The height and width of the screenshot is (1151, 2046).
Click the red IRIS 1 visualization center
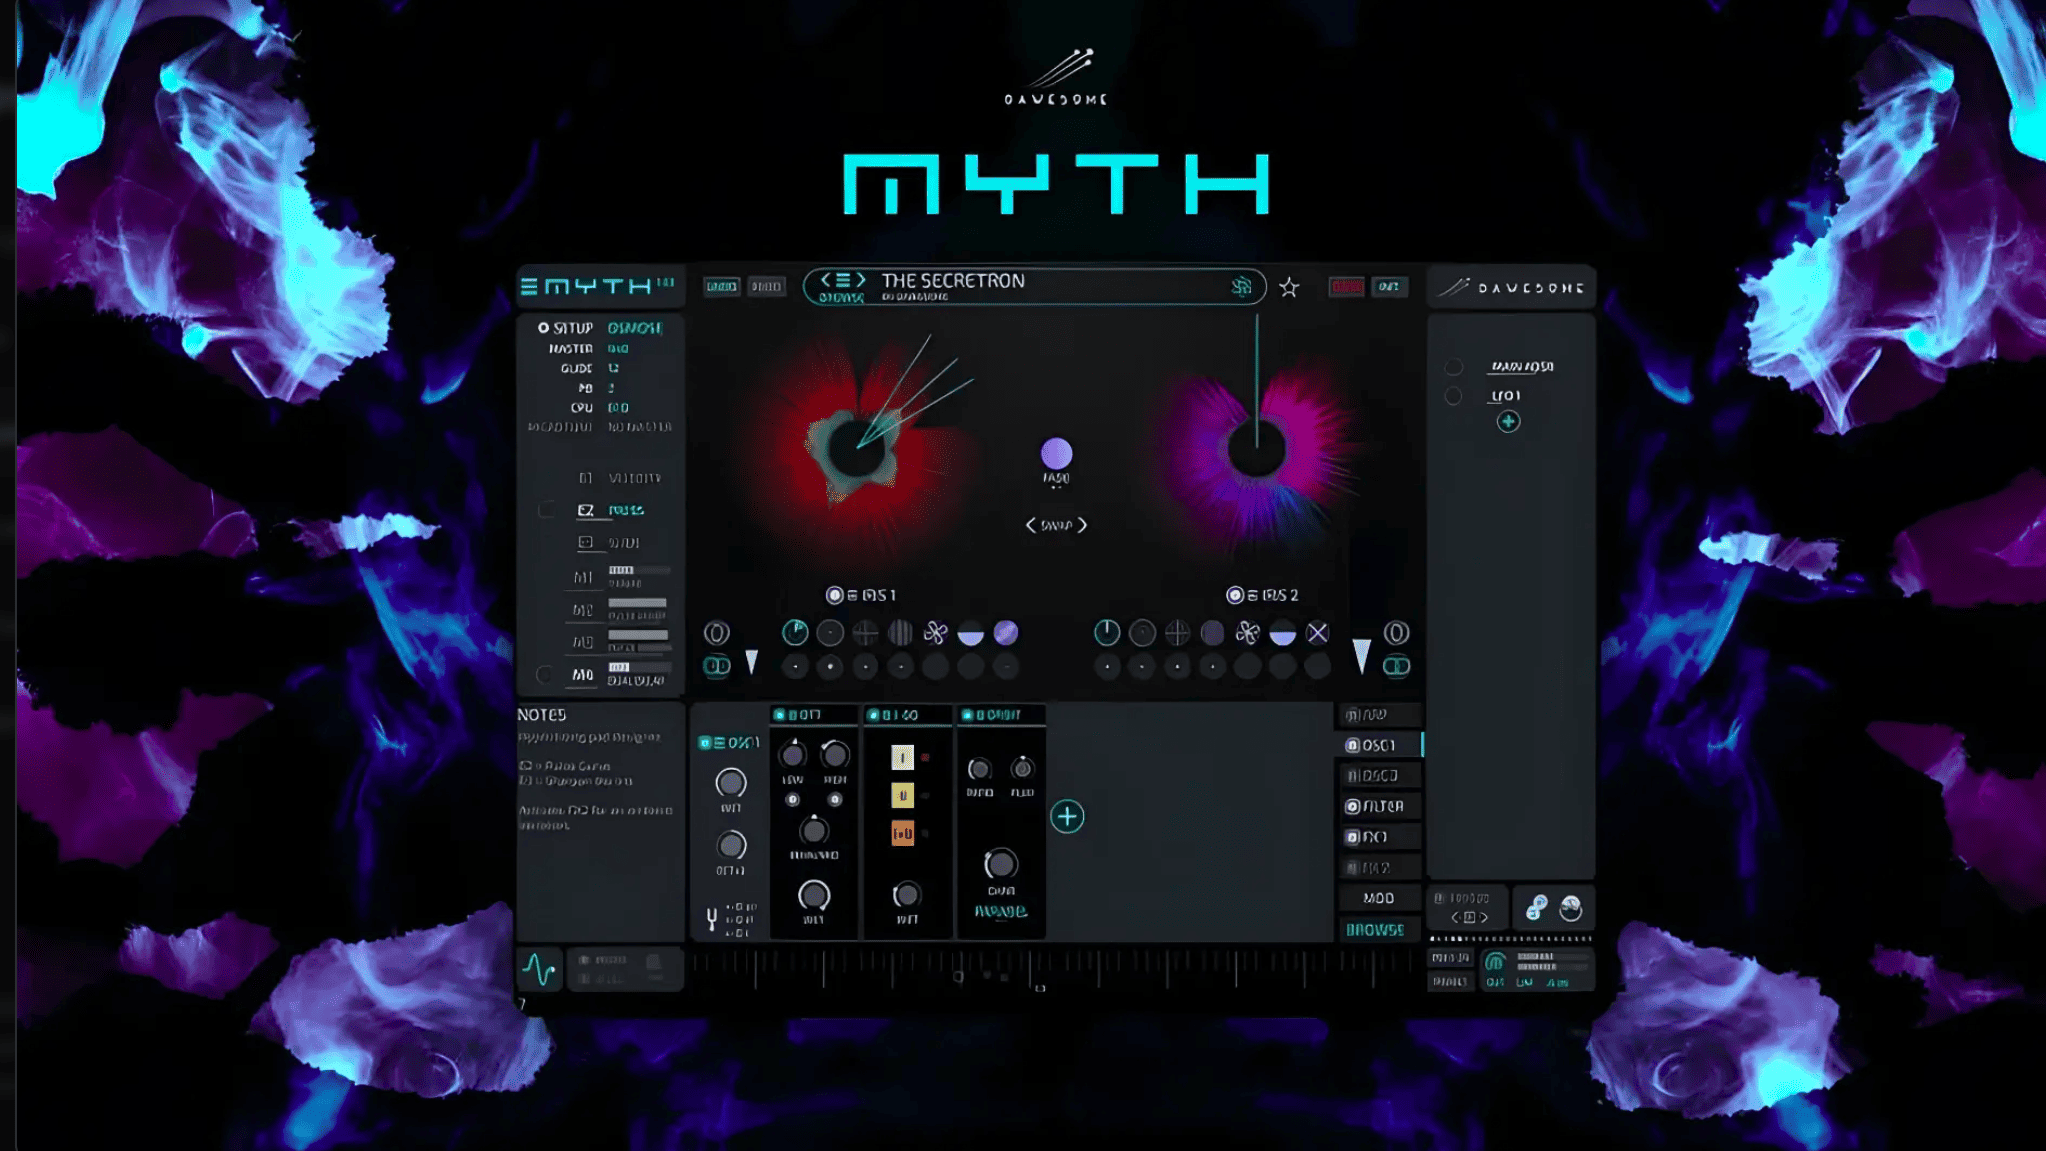coord(856,449)
